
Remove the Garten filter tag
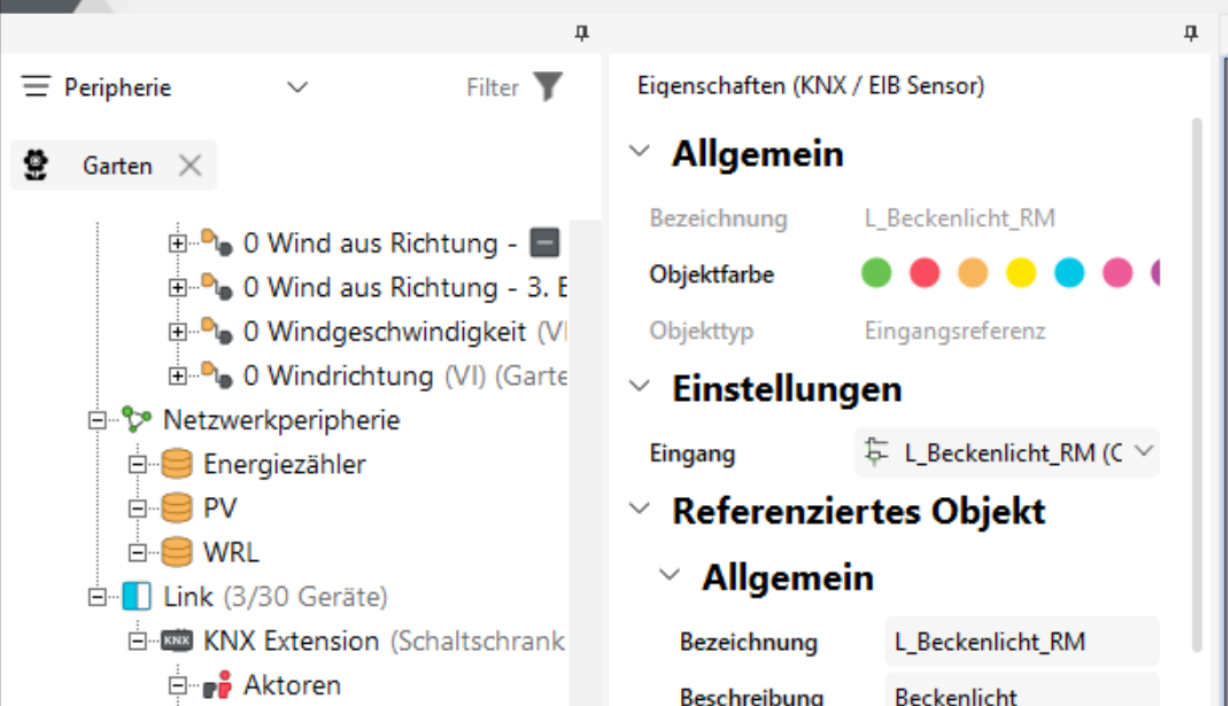tap(190, 165)
